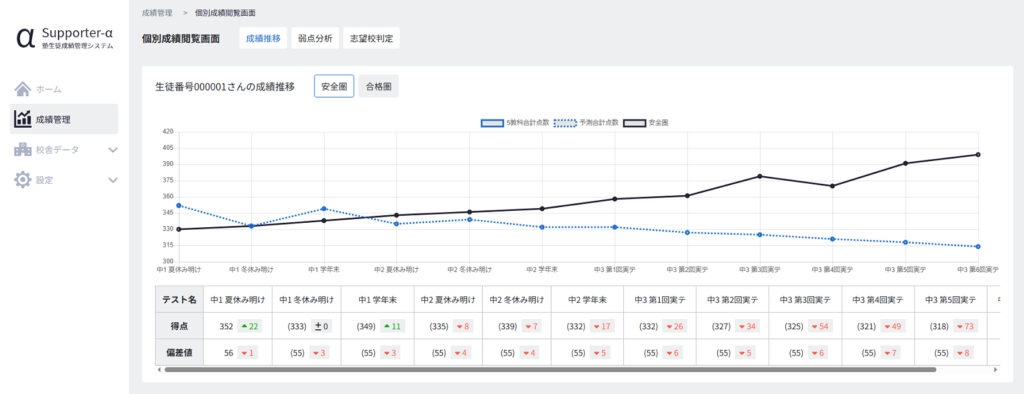Click the ▼1 deviation badge
The width and height of the screenshot is (1024, 394).
tap(247, 353)
